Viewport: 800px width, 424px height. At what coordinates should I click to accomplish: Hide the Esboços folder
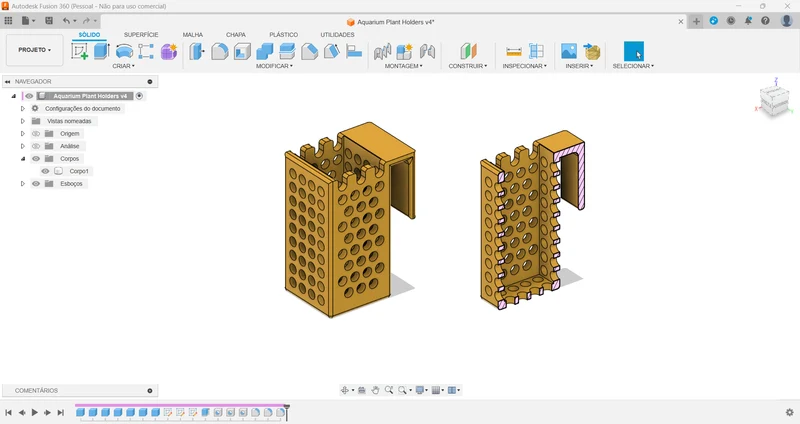tap(36, 184)
